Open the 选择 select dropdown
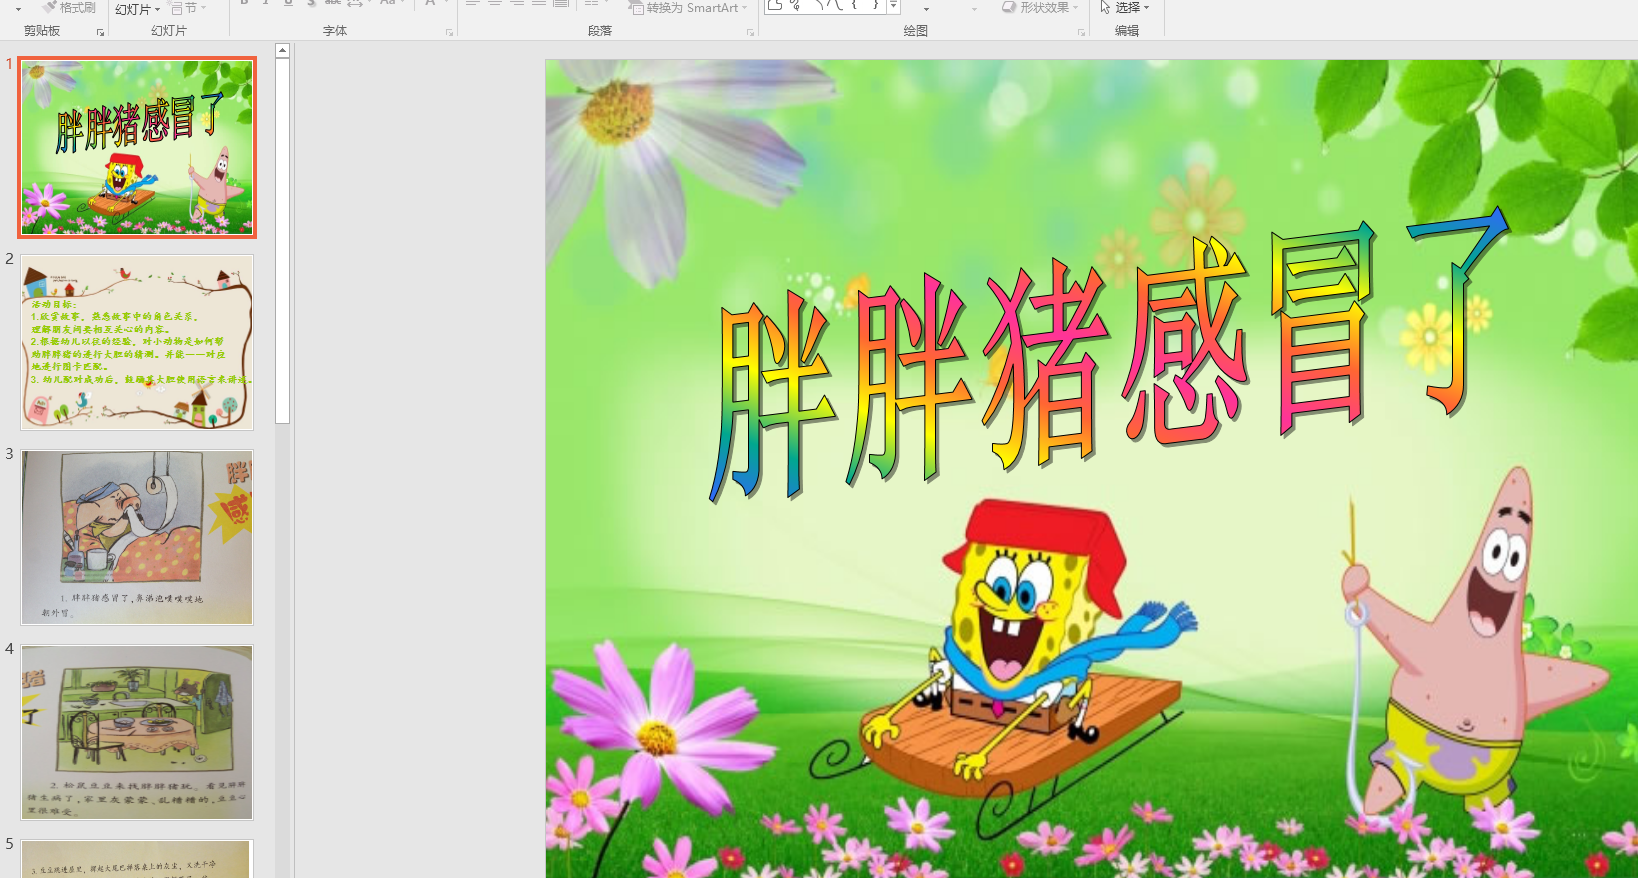The width and height of the screenshot is (1638, 878). 1124,7
